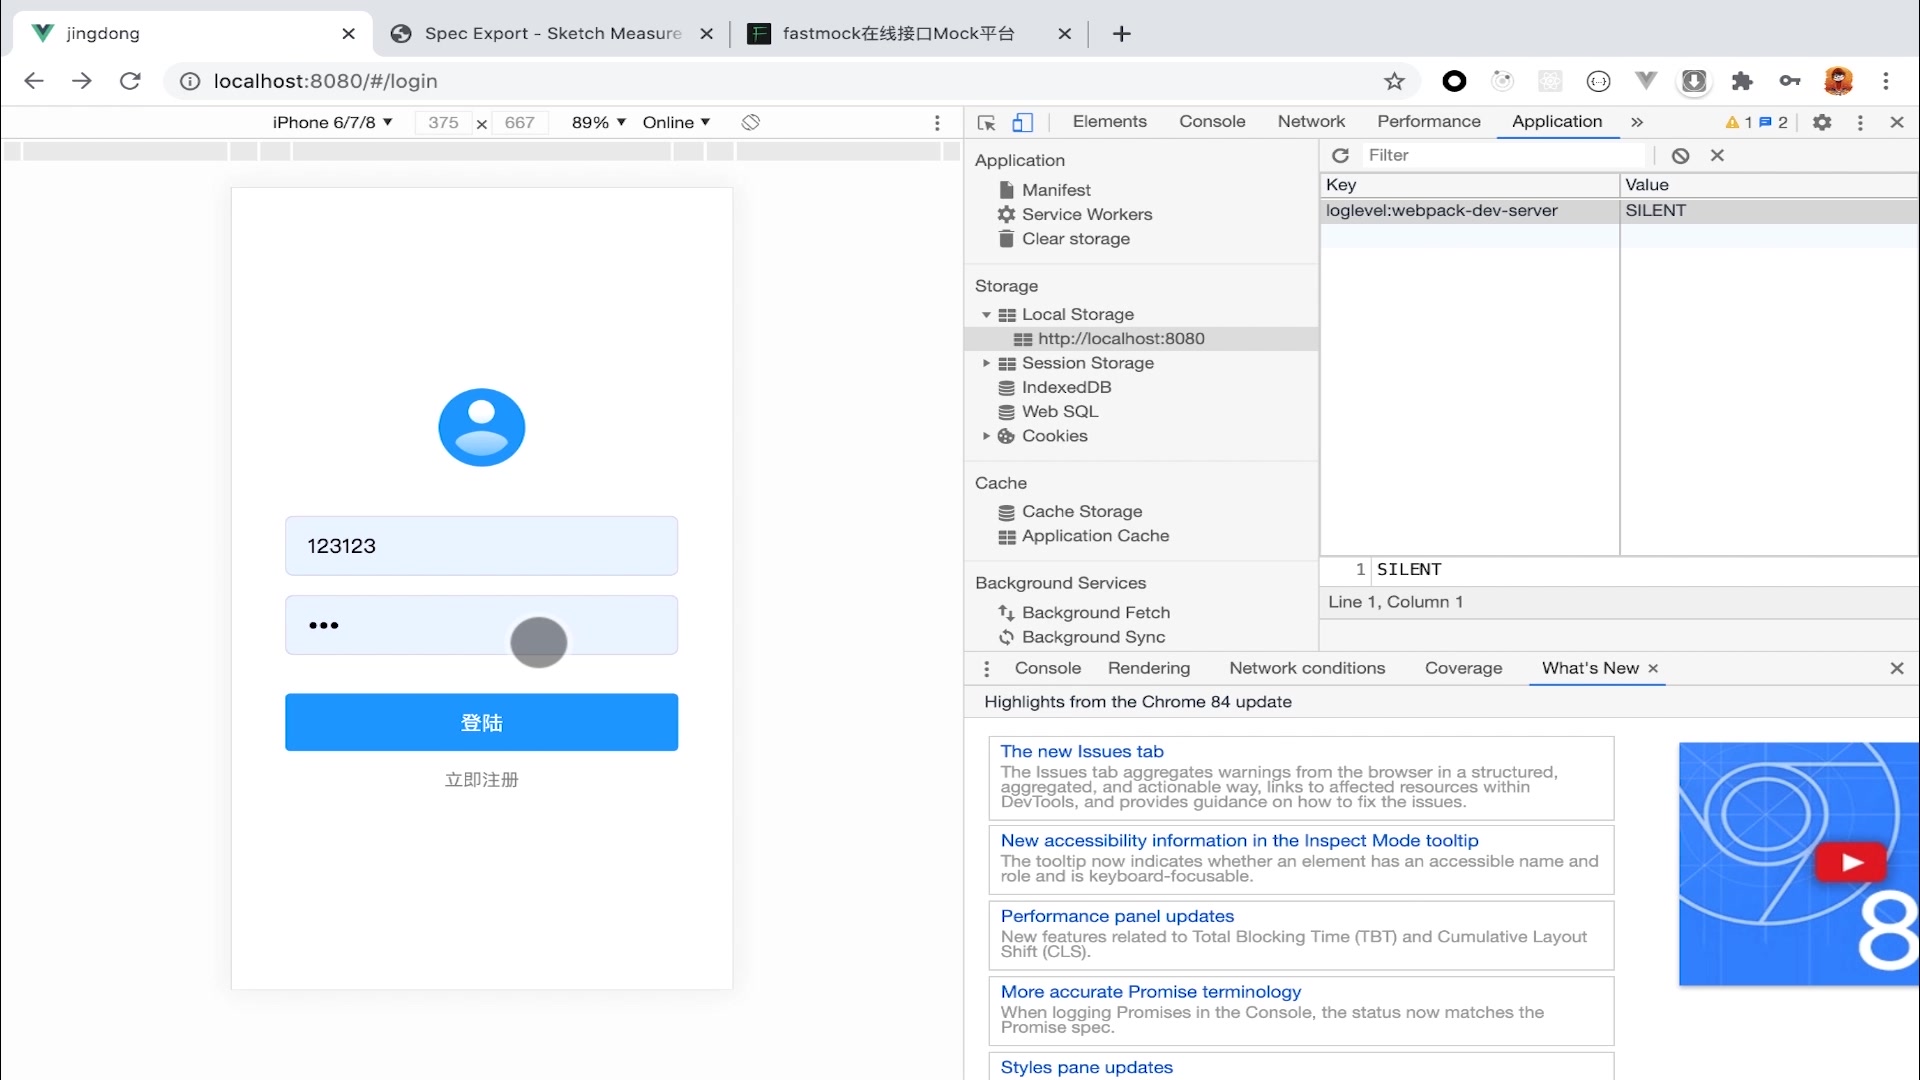Expand the Session Storage tree item
Viewport: 1920px width, 1080px height.
986,363
